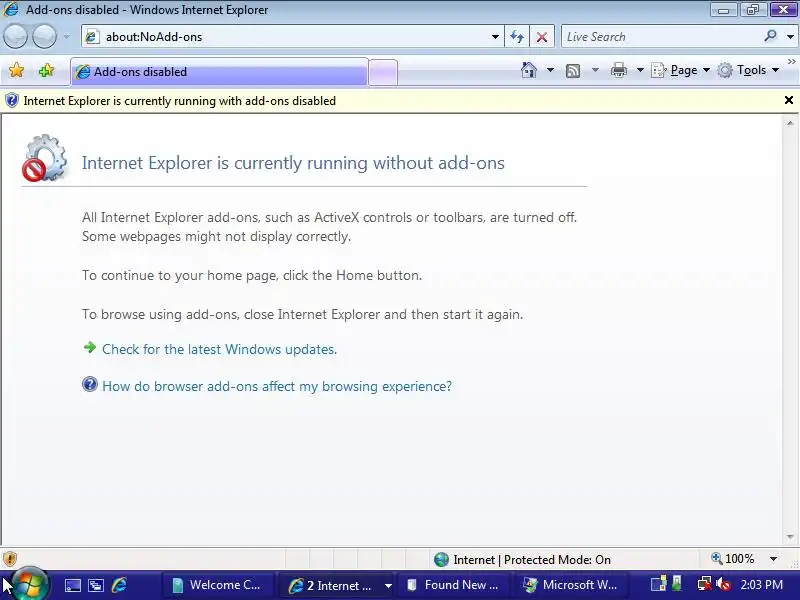The width and height of the screenshot is (800, 600).
Task: Open the Windows Start orb
Action: point(29,584)
